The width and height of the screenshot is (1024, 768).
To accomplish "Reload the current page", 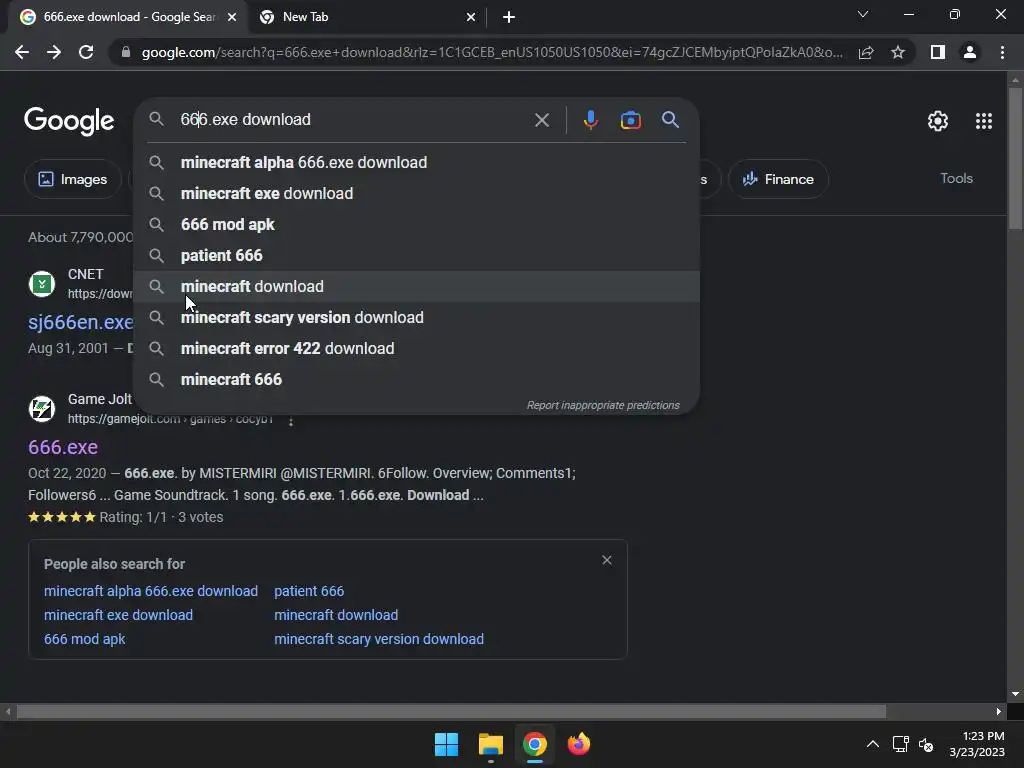I will [x=86, y=52].
